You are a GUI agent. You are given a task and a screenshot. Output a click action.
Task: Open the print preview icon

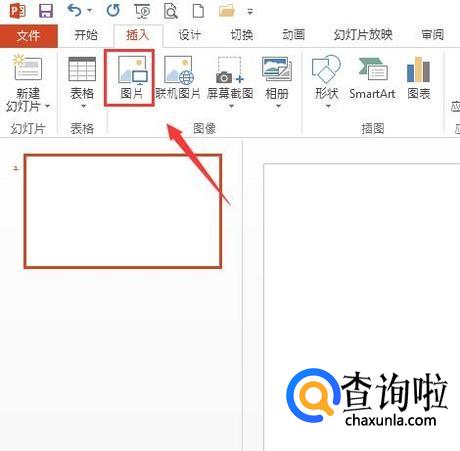(x=171, y=11)
